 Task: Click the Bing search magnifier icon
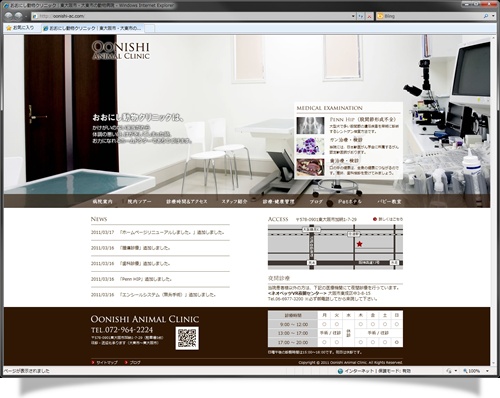point(486,16)
